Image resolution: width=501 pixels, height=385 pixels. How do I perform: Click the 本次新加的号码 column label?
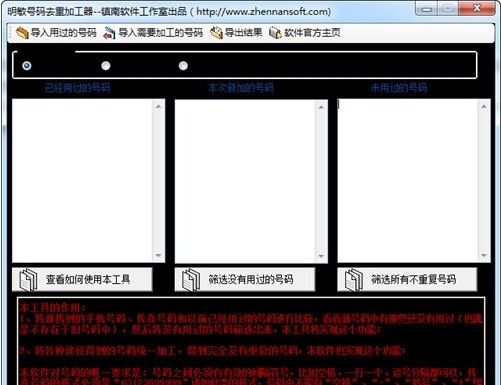[241, 88]
